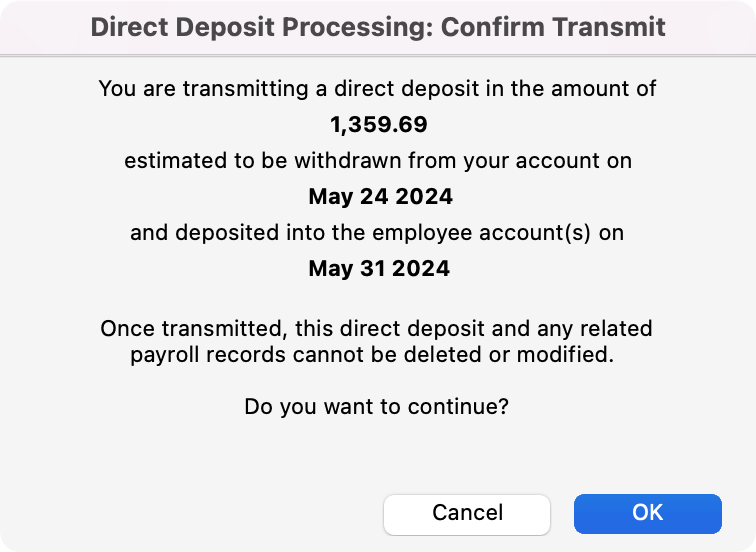Image resolution: width=756 pixels, height=552 pixels.
Task: Click the deposit amount 1,359.69
Action: tap(378, 125)
